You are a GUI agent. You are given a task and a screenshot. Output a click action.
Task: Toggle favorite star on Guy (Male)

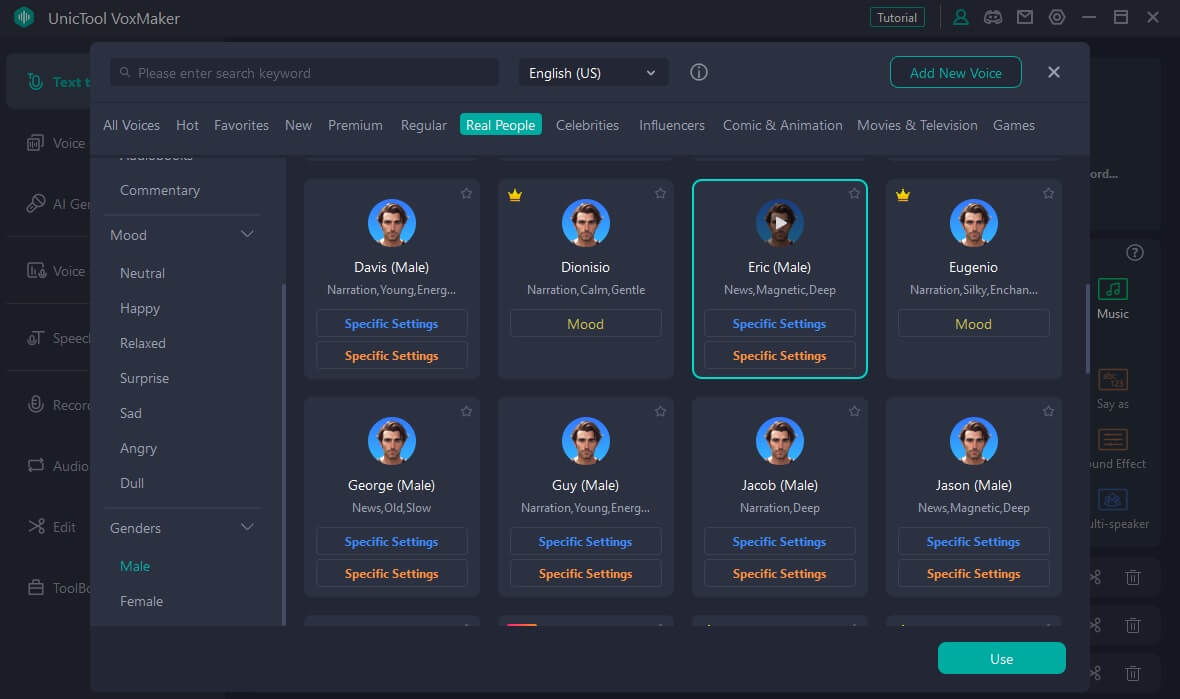(x=660, y=411)
